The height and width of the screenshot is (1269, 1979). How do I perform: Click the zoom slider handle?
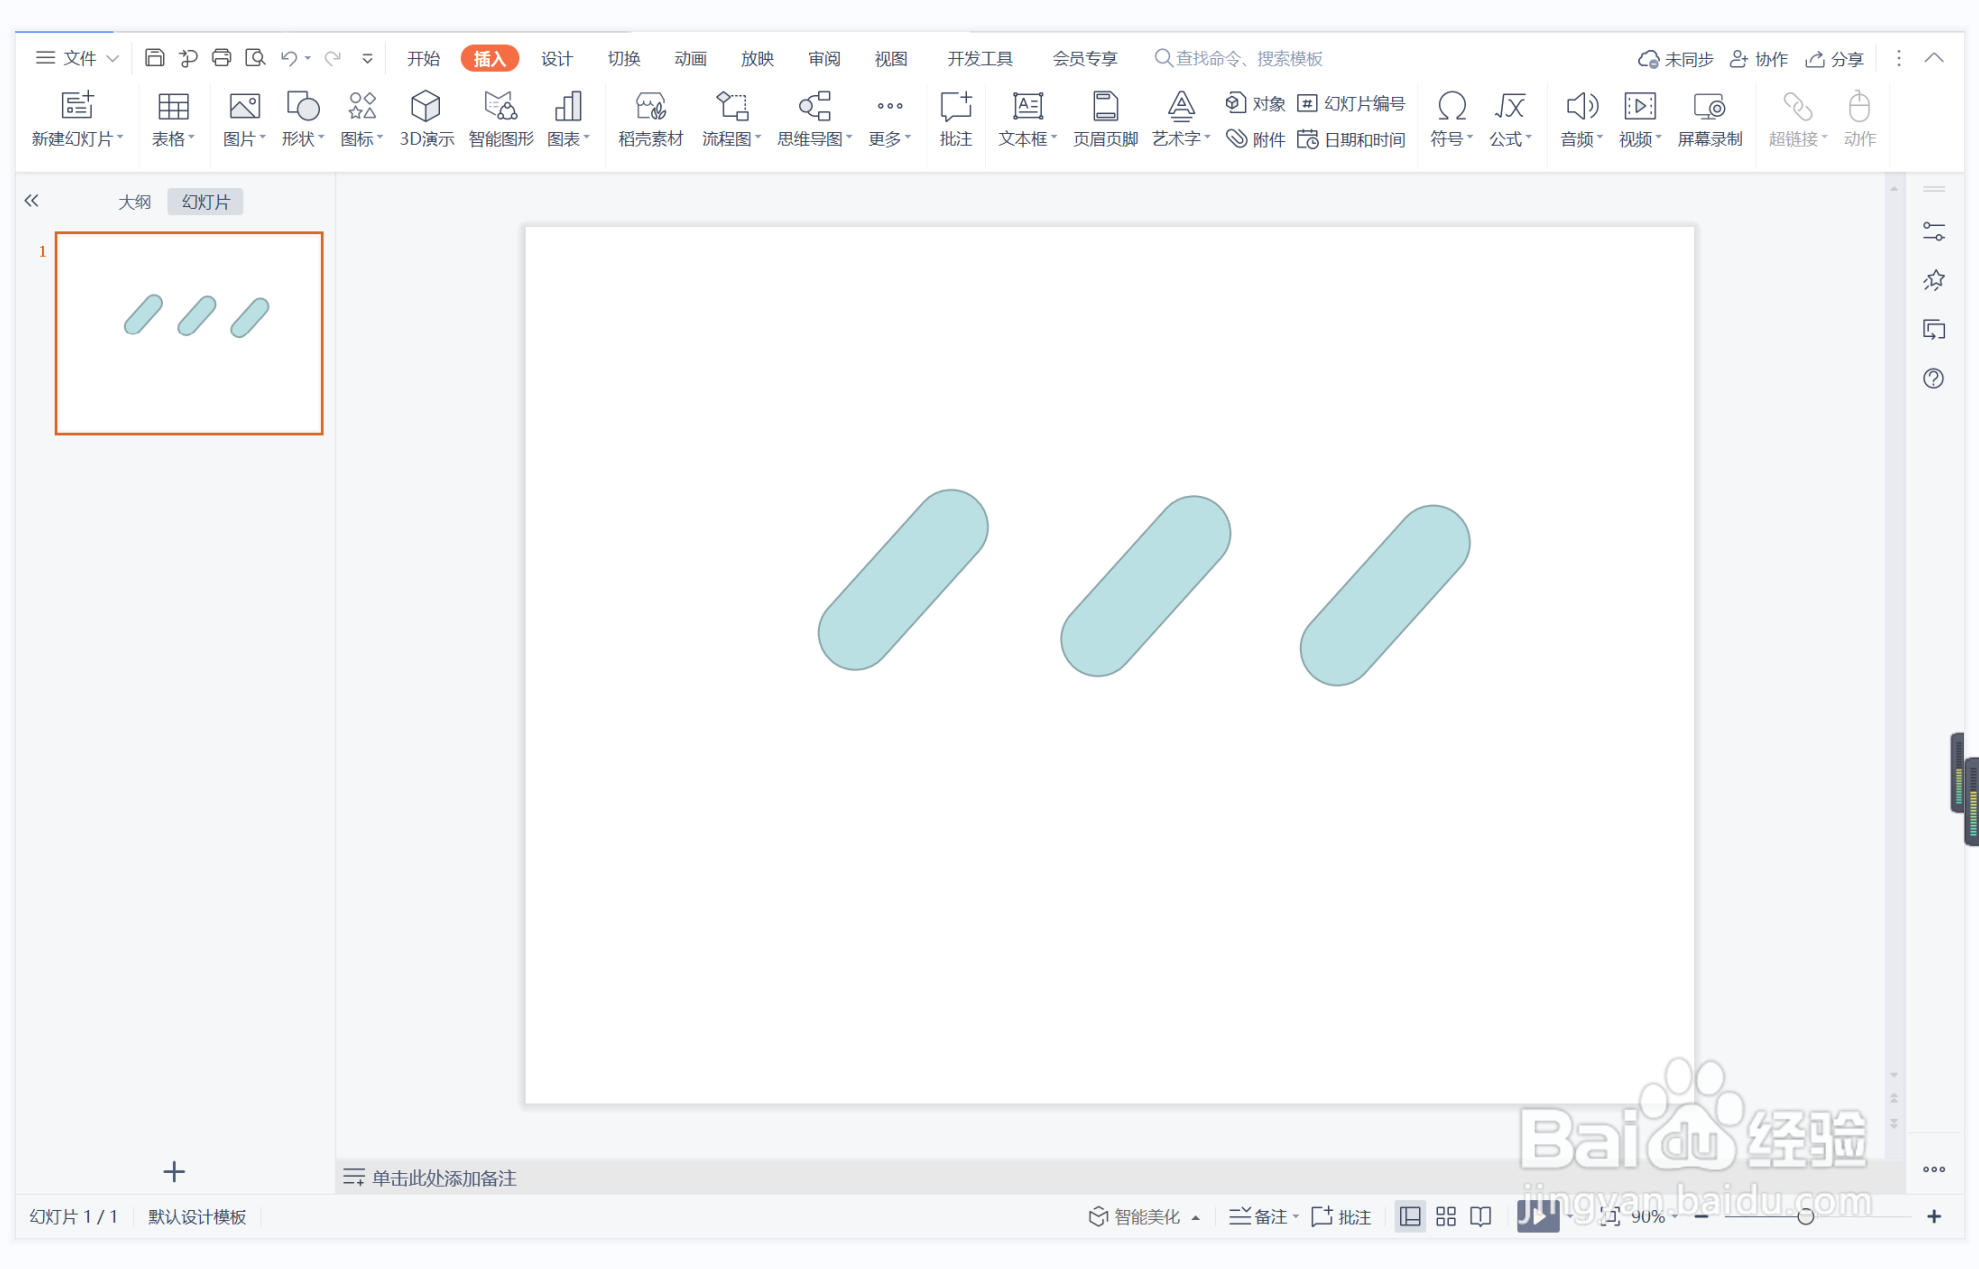pyautogui.click(x=1805, y=1216)
